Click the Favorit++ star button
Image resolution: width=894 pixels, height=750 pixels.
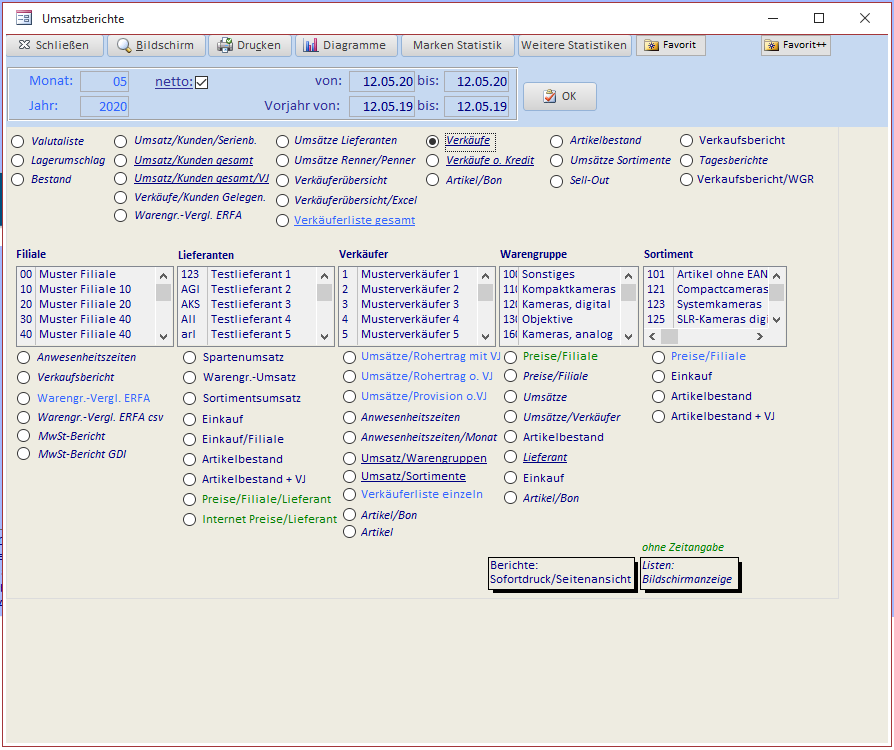795,45
